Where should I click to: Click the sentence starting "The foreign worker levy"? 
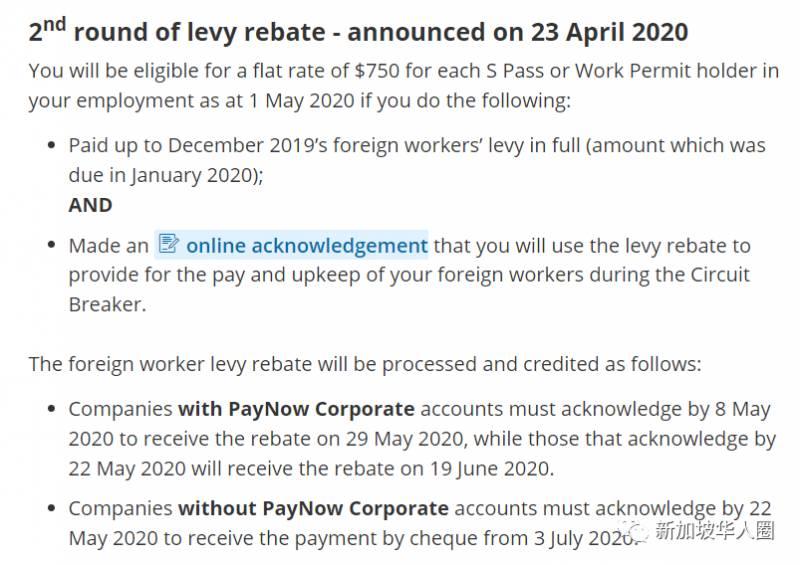click(365, 364)
